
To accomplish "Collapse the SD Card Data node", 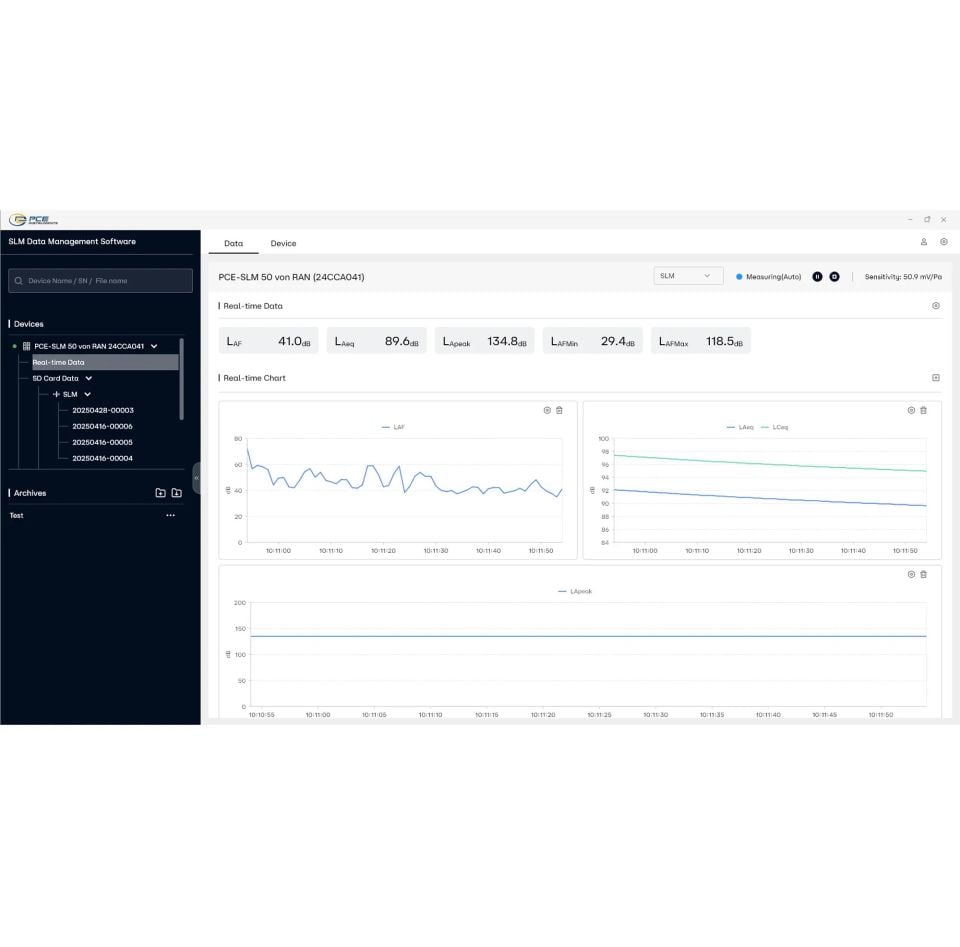I will [x=89, y=378].
